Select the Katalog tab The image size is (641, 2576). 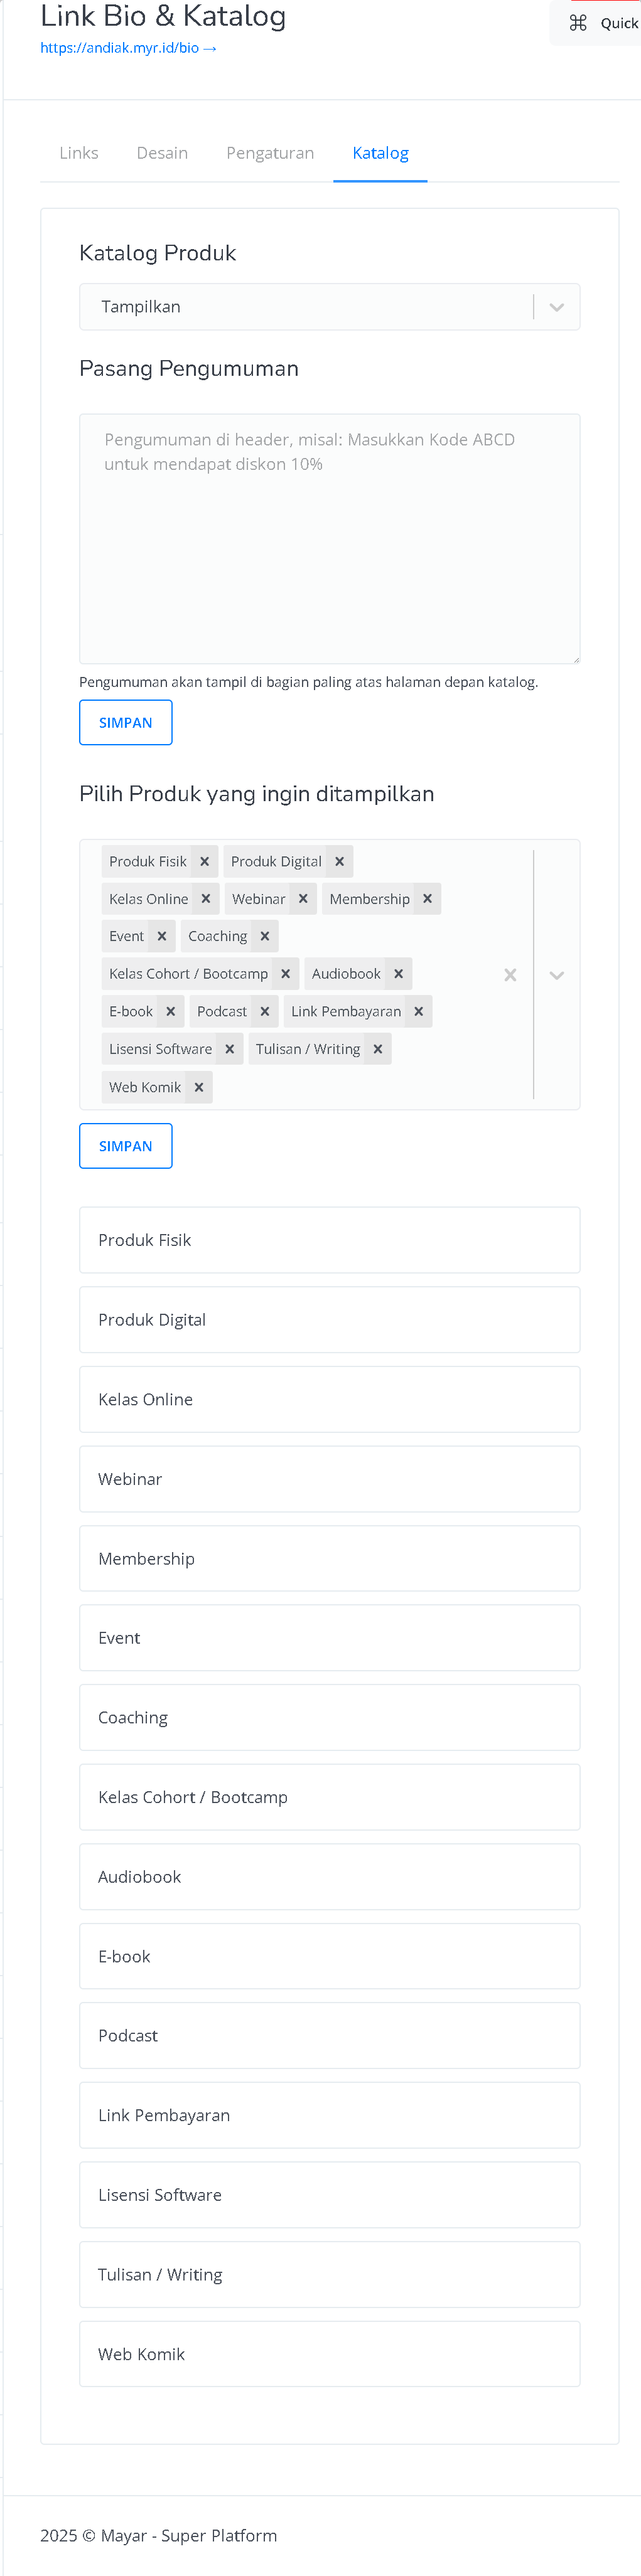pyautogui.click(x=380, y=153)
